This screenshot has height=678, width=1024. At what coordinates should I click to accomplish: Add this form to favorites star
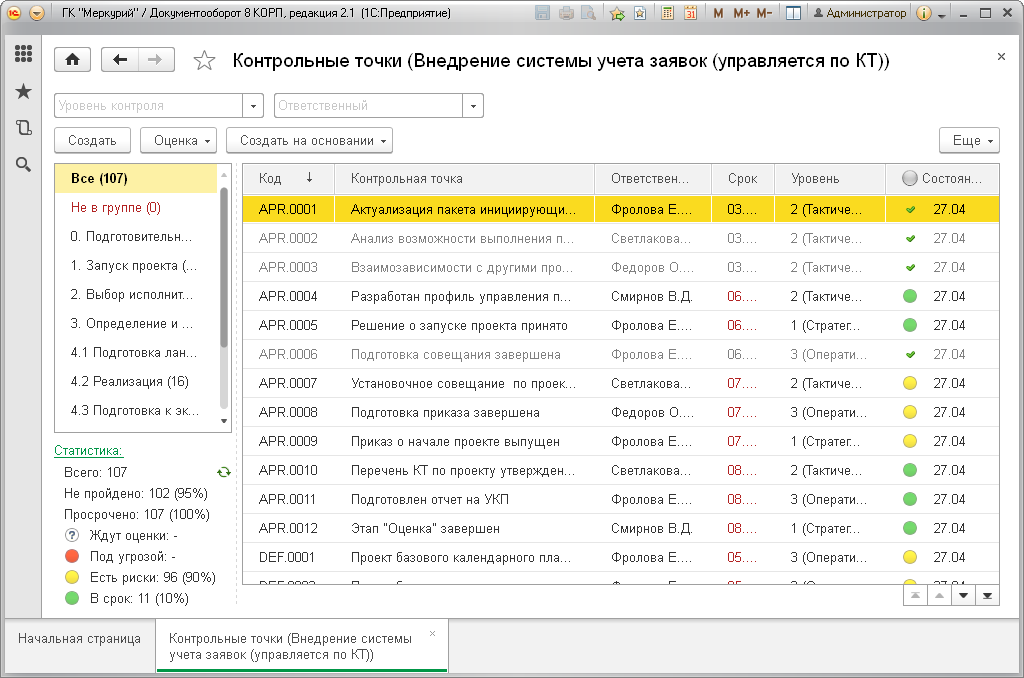tap(204, 61)
